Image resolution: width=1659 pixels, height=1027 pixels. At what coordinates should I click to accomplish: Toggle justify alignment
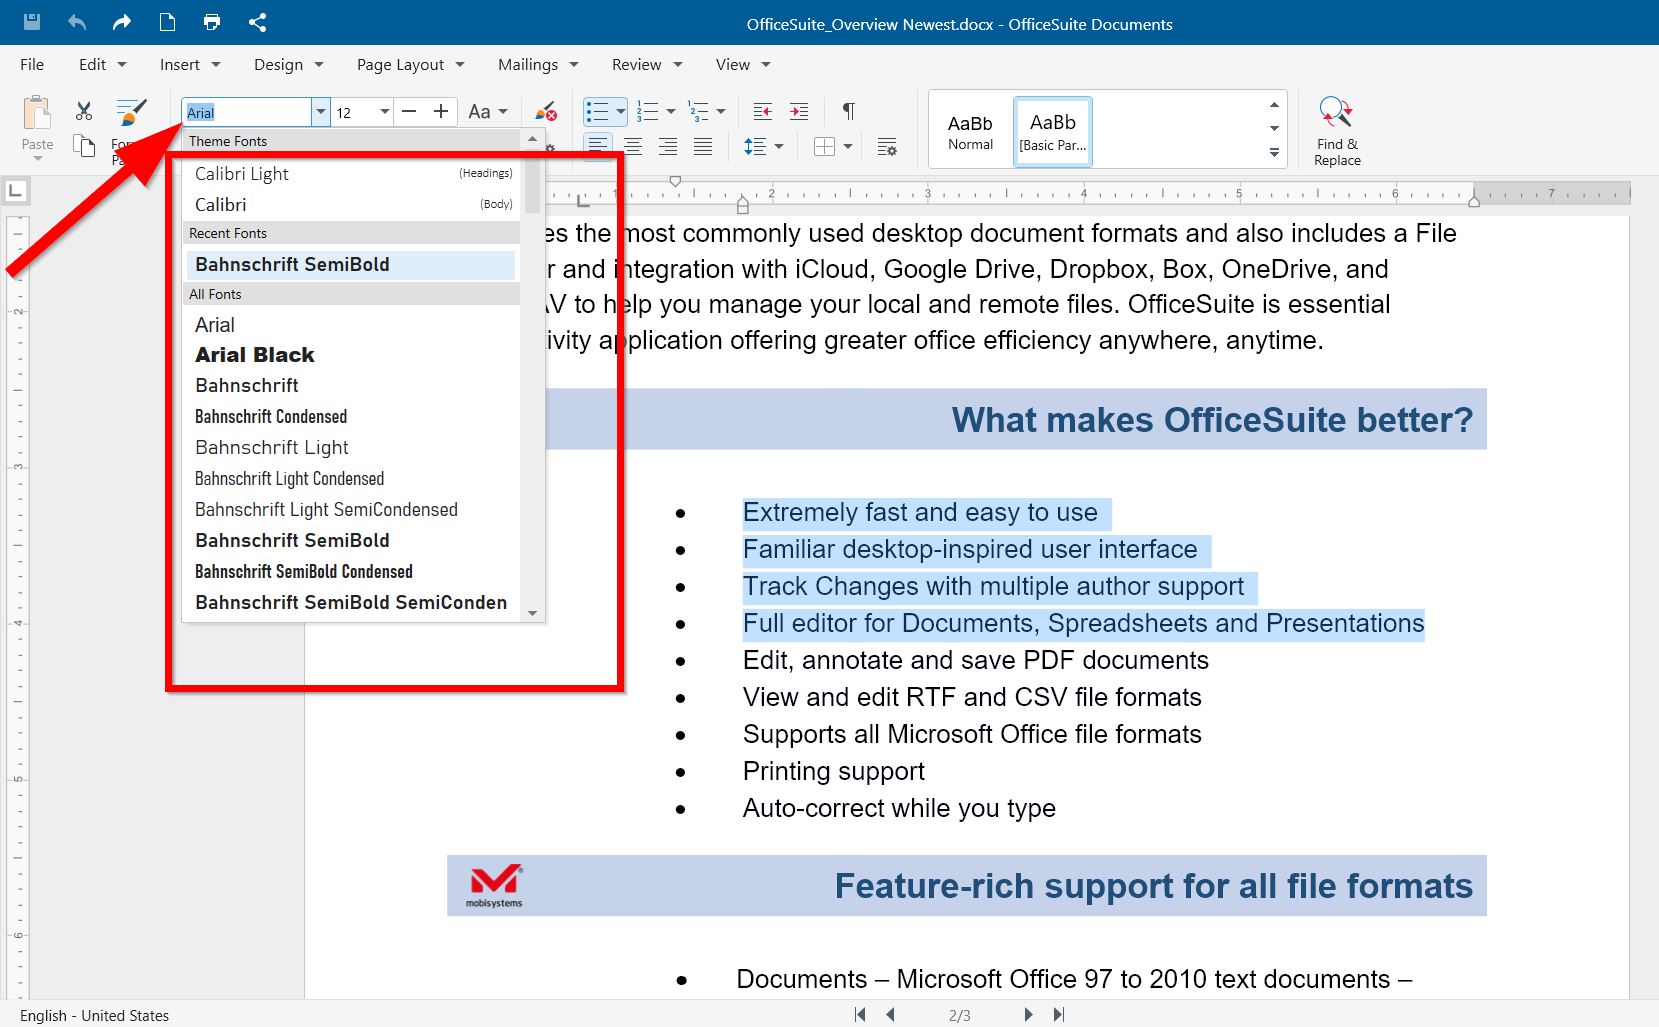pos(703,146)
